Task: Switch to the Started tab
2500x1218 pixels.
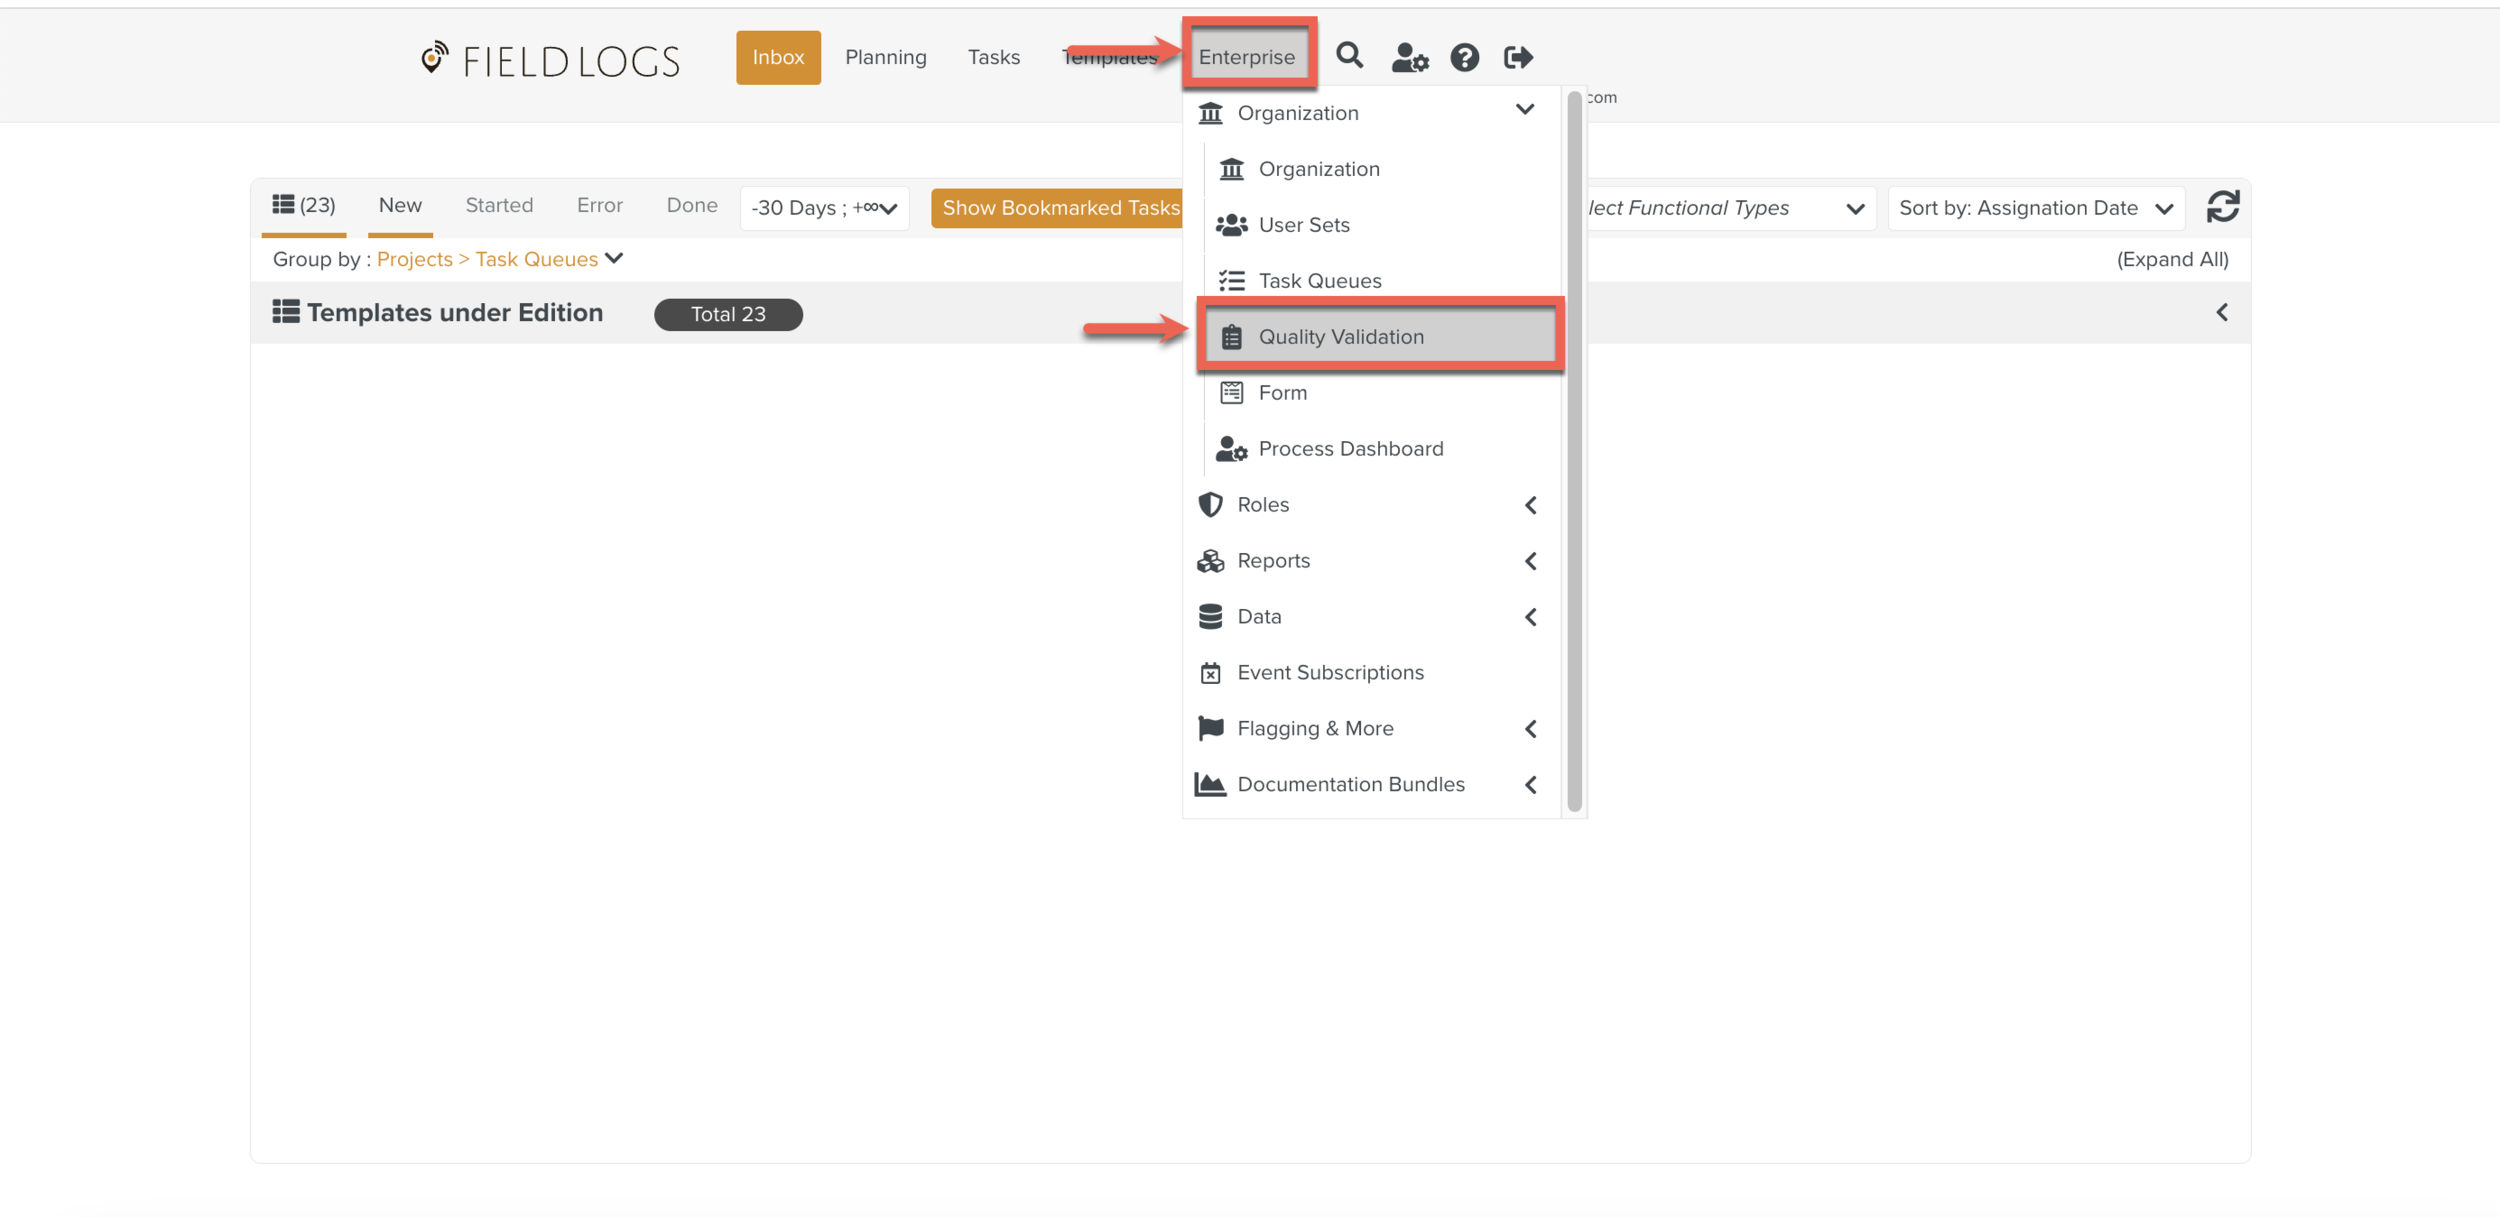Action: click(x=499, y=205)
